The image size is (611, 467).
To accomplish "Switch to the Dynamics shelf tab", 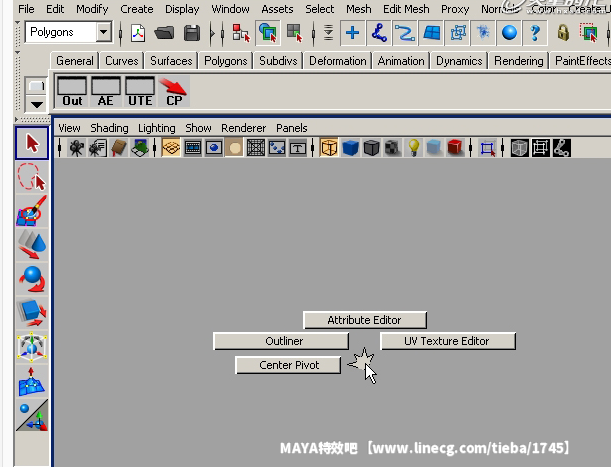I will point(459,61).
